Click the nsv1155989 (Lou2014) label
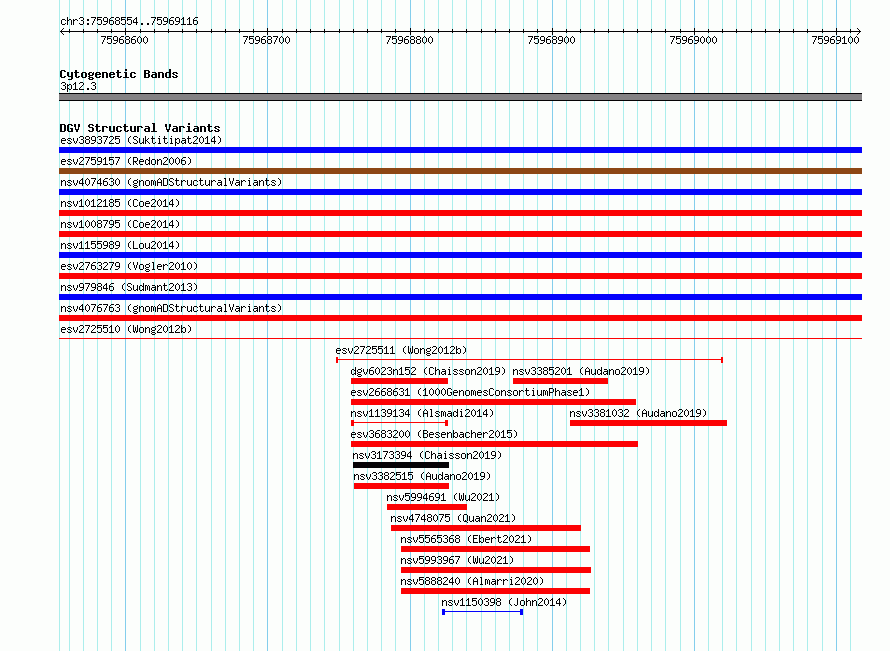 point(120,245)
